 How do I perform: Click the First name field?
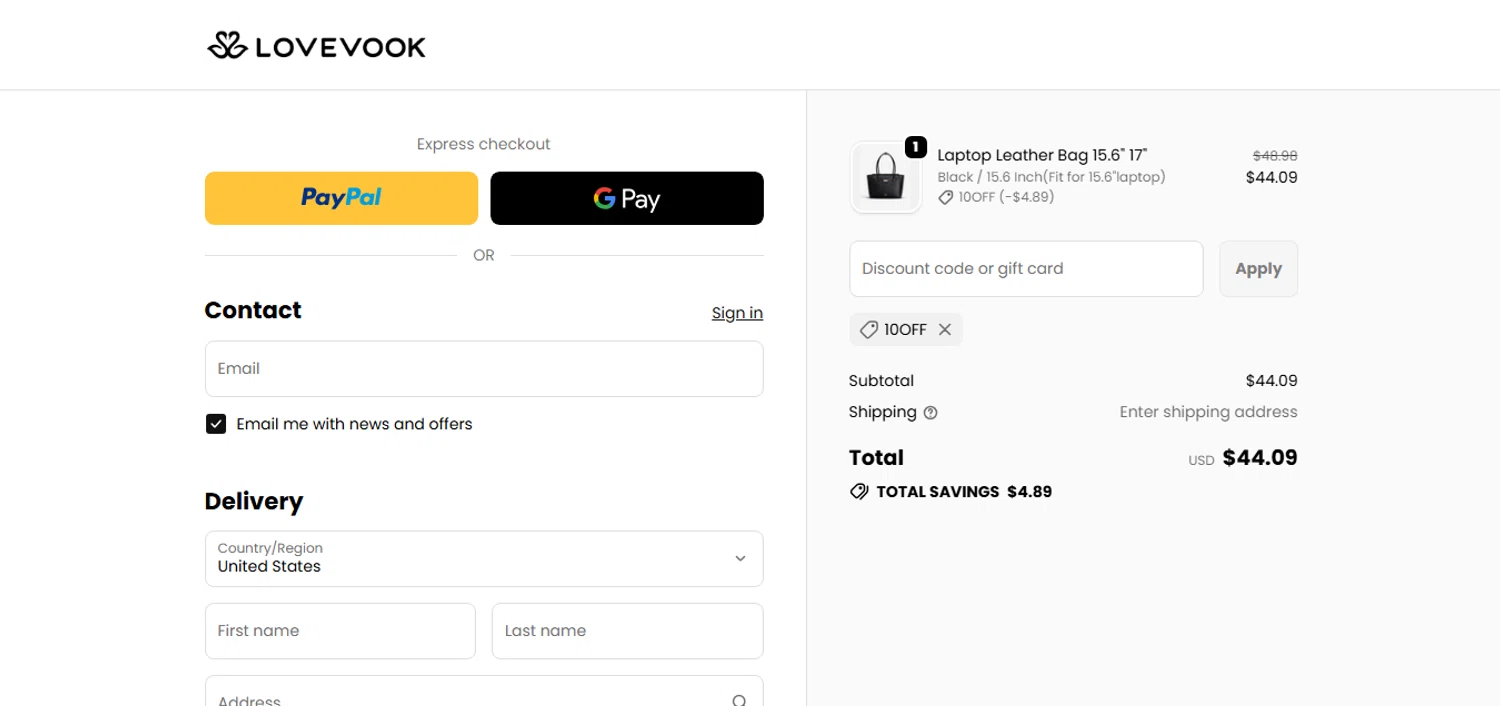(x=340, y=631)
